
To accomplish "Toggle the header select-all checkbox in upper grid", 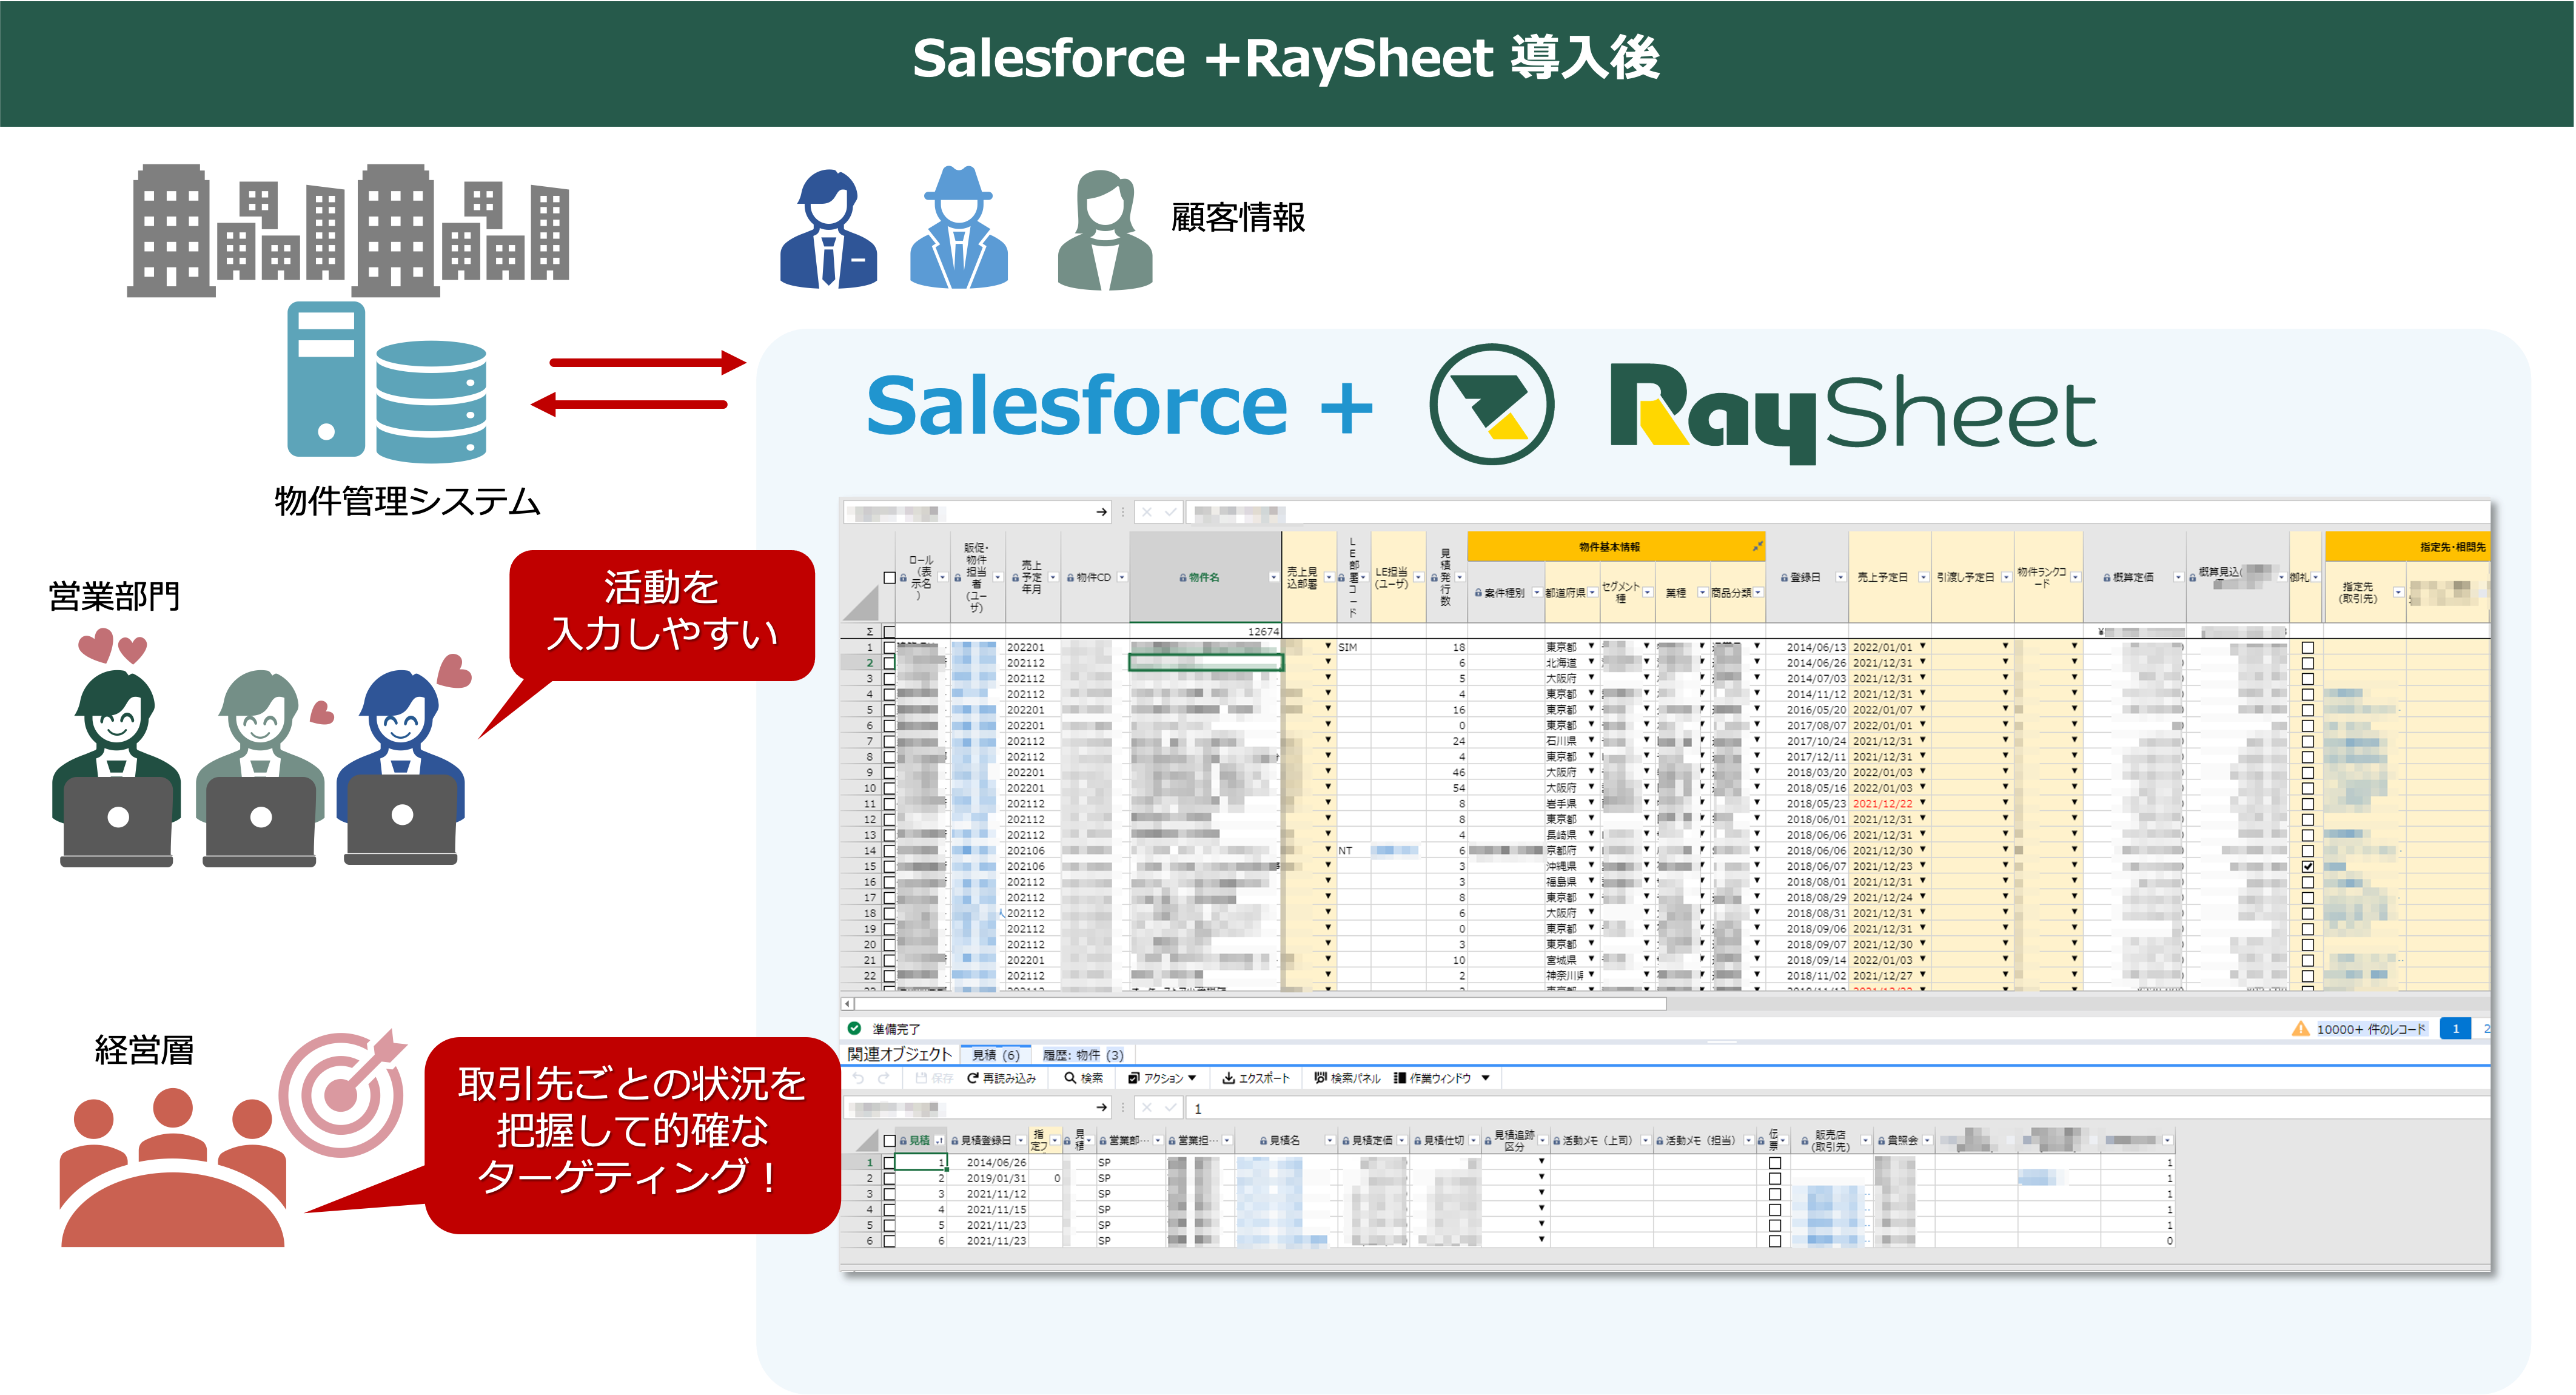I will 889,577.
